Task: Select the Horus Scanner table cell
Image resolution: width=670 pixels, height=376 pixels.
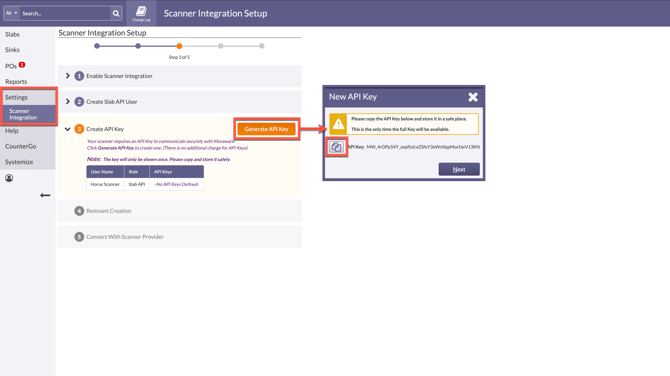Action: coord(105,184)
